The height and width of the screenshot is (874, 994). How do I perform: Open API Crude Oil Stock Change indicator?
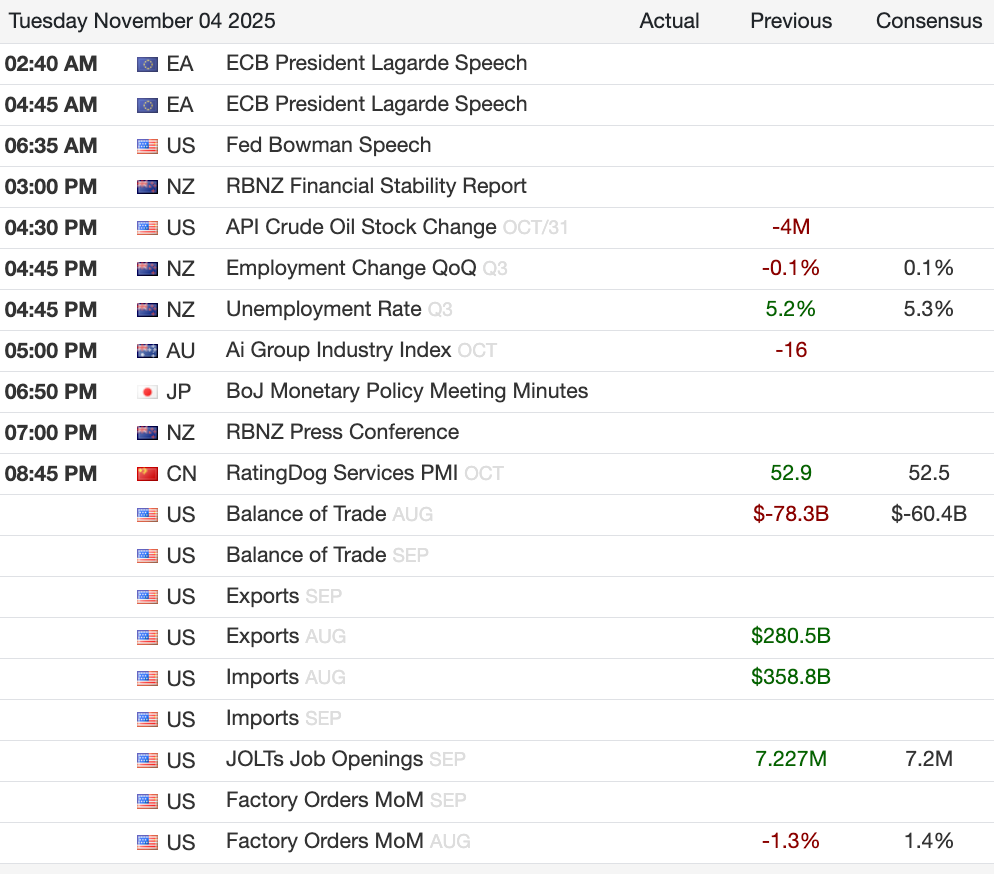(361, 227)
